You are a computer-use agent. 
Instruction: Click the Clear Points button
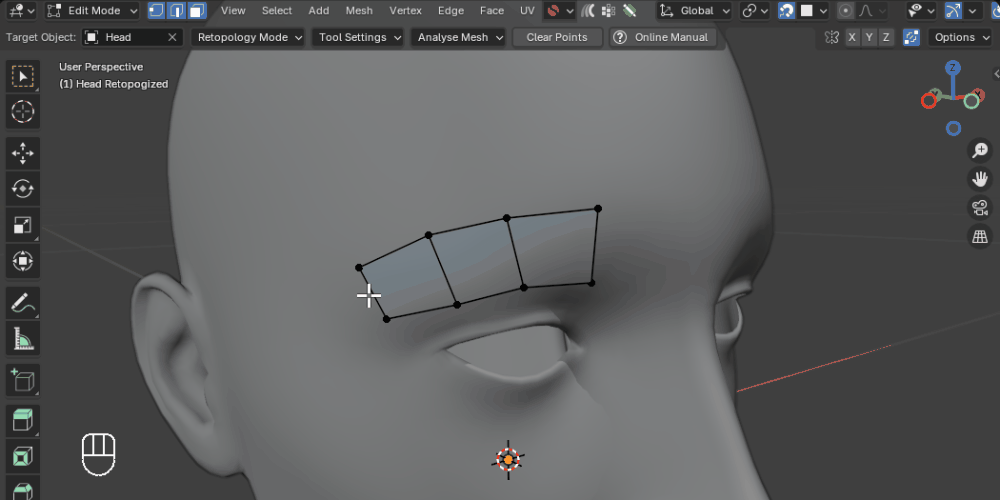coord(557,37)
